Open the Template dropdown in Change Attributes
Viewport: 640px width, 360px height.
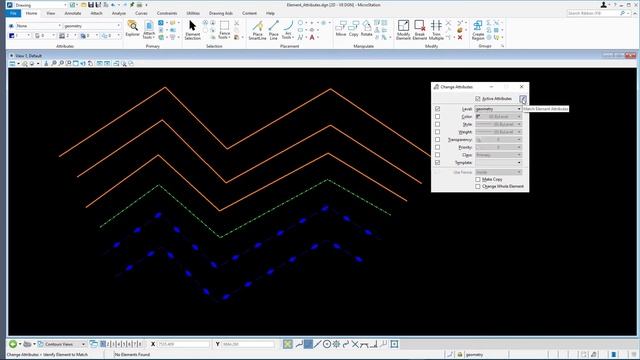(498, 162)
